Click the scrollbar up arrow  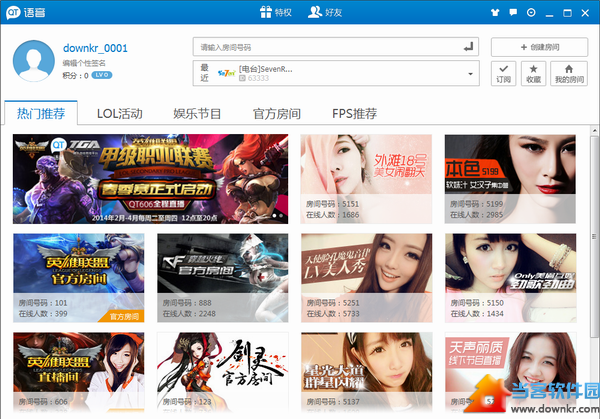click(595, 131)
